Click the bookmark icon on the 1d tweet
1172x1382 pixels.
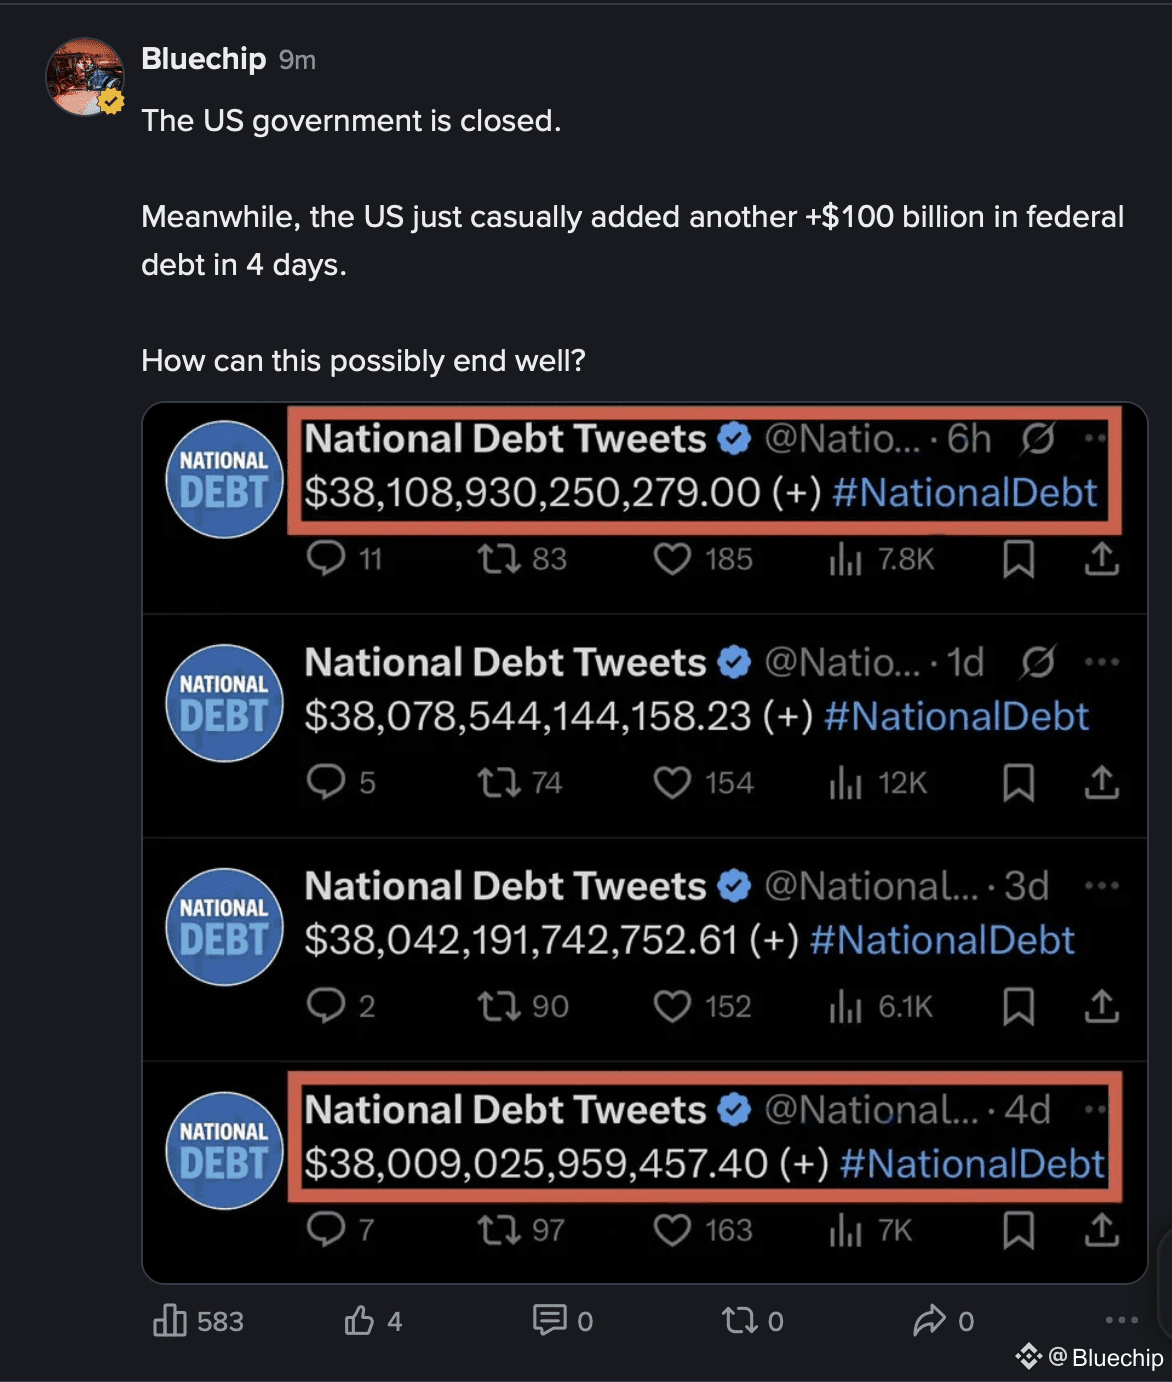point(1018,783)
